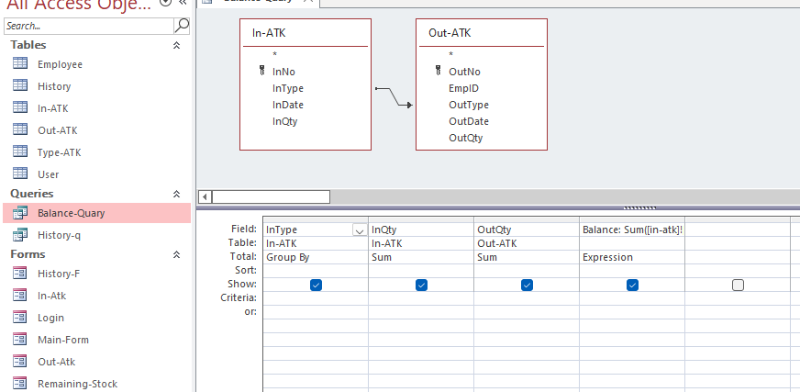Viewport: 800px width, 392px height.
Task: Click the navigation pane Search box
Action: (89, 25)
